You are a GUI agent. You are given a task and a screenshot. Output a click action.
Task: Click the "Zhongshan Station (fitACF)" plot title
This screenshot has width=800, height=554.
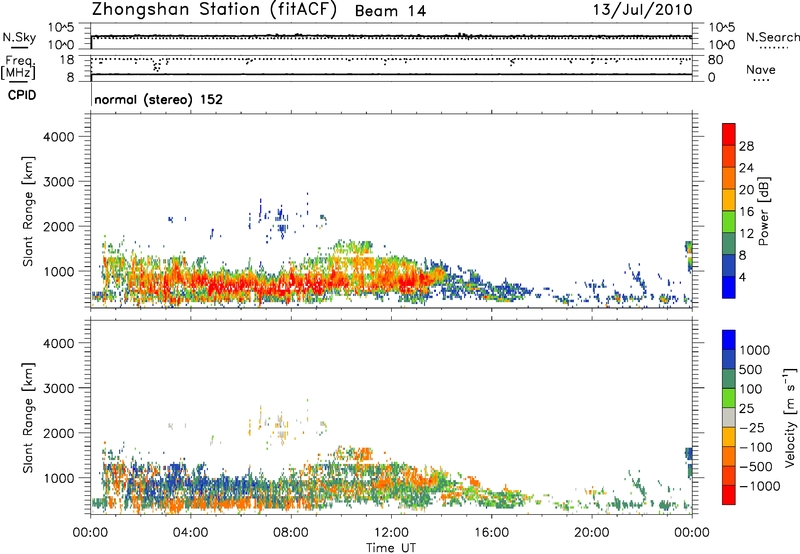click(x=214, y=10)
